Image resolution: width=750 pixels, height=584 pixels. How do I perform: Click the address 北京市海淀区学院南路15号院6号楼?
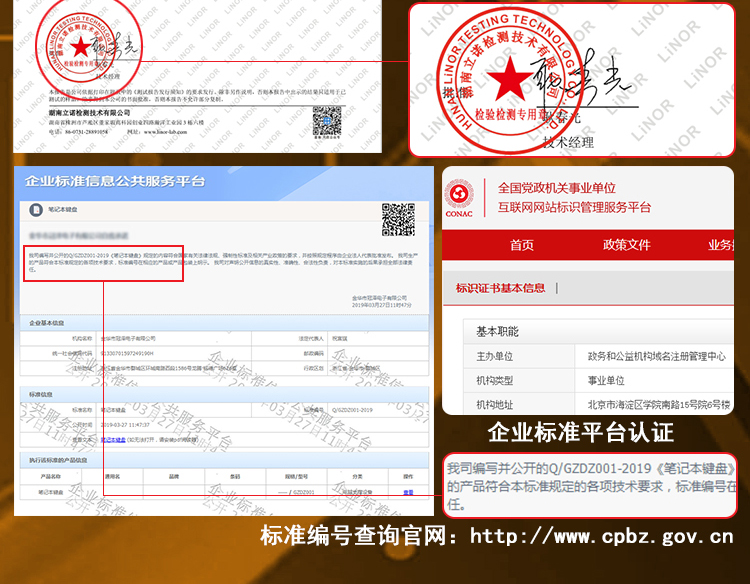(x=659, y=405)
